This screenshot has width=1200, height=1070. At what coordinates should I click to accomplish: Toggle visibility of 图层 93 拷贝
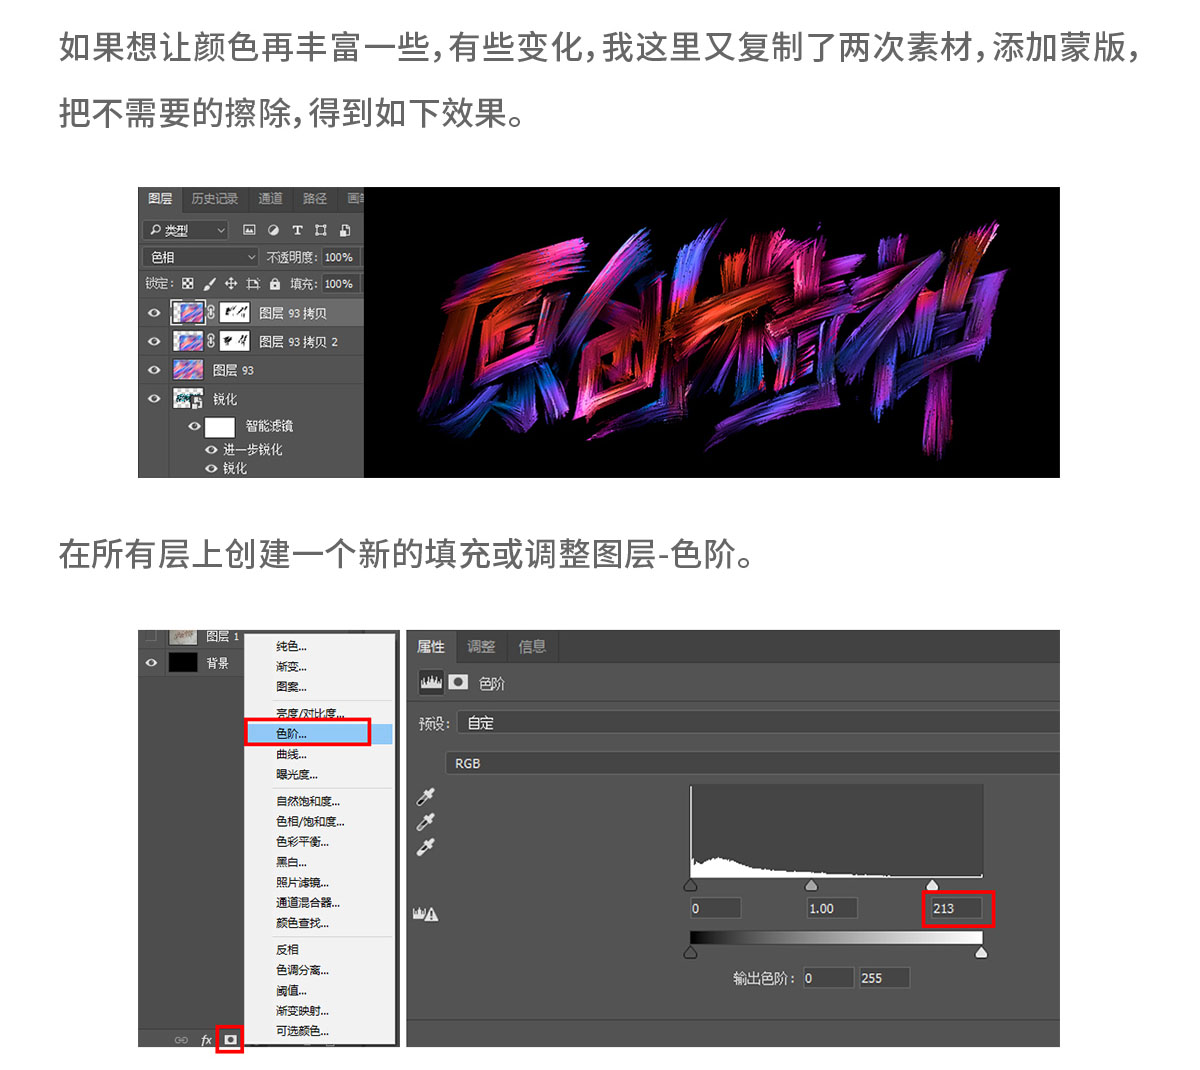pyautogui.click(x=154, y=313)
